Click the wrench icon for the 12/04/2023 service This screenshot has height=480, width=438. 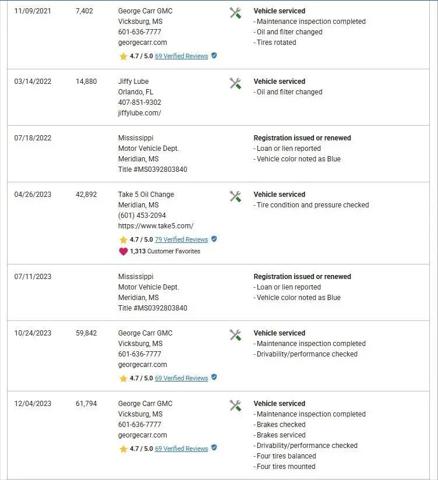click(x=235, y=405)
